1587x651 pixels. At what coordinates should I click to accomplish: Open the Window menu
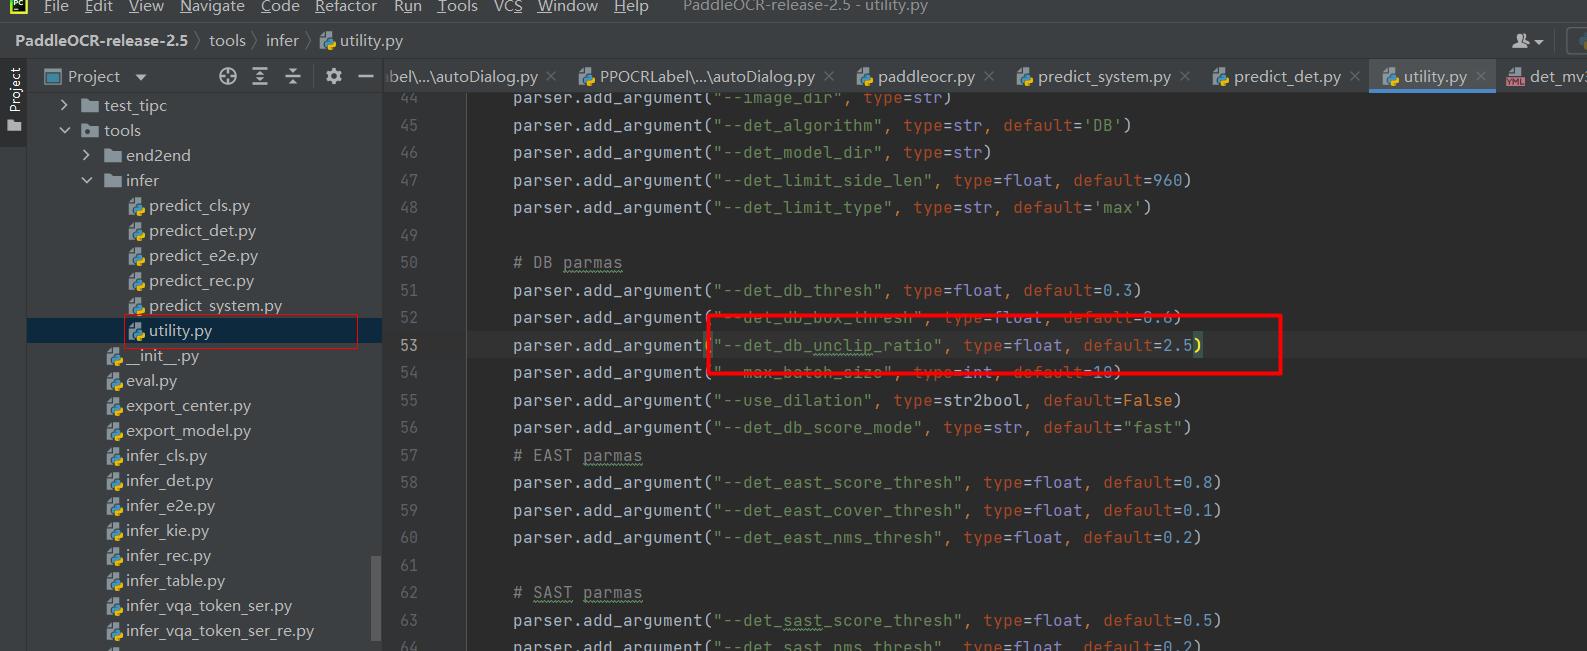point(568,6)
